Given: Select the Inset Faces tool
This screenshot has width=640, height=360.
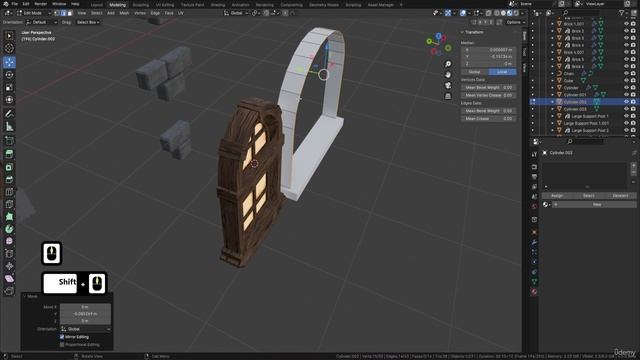Looking at the screenshot, I should click(x=9, y=167).
